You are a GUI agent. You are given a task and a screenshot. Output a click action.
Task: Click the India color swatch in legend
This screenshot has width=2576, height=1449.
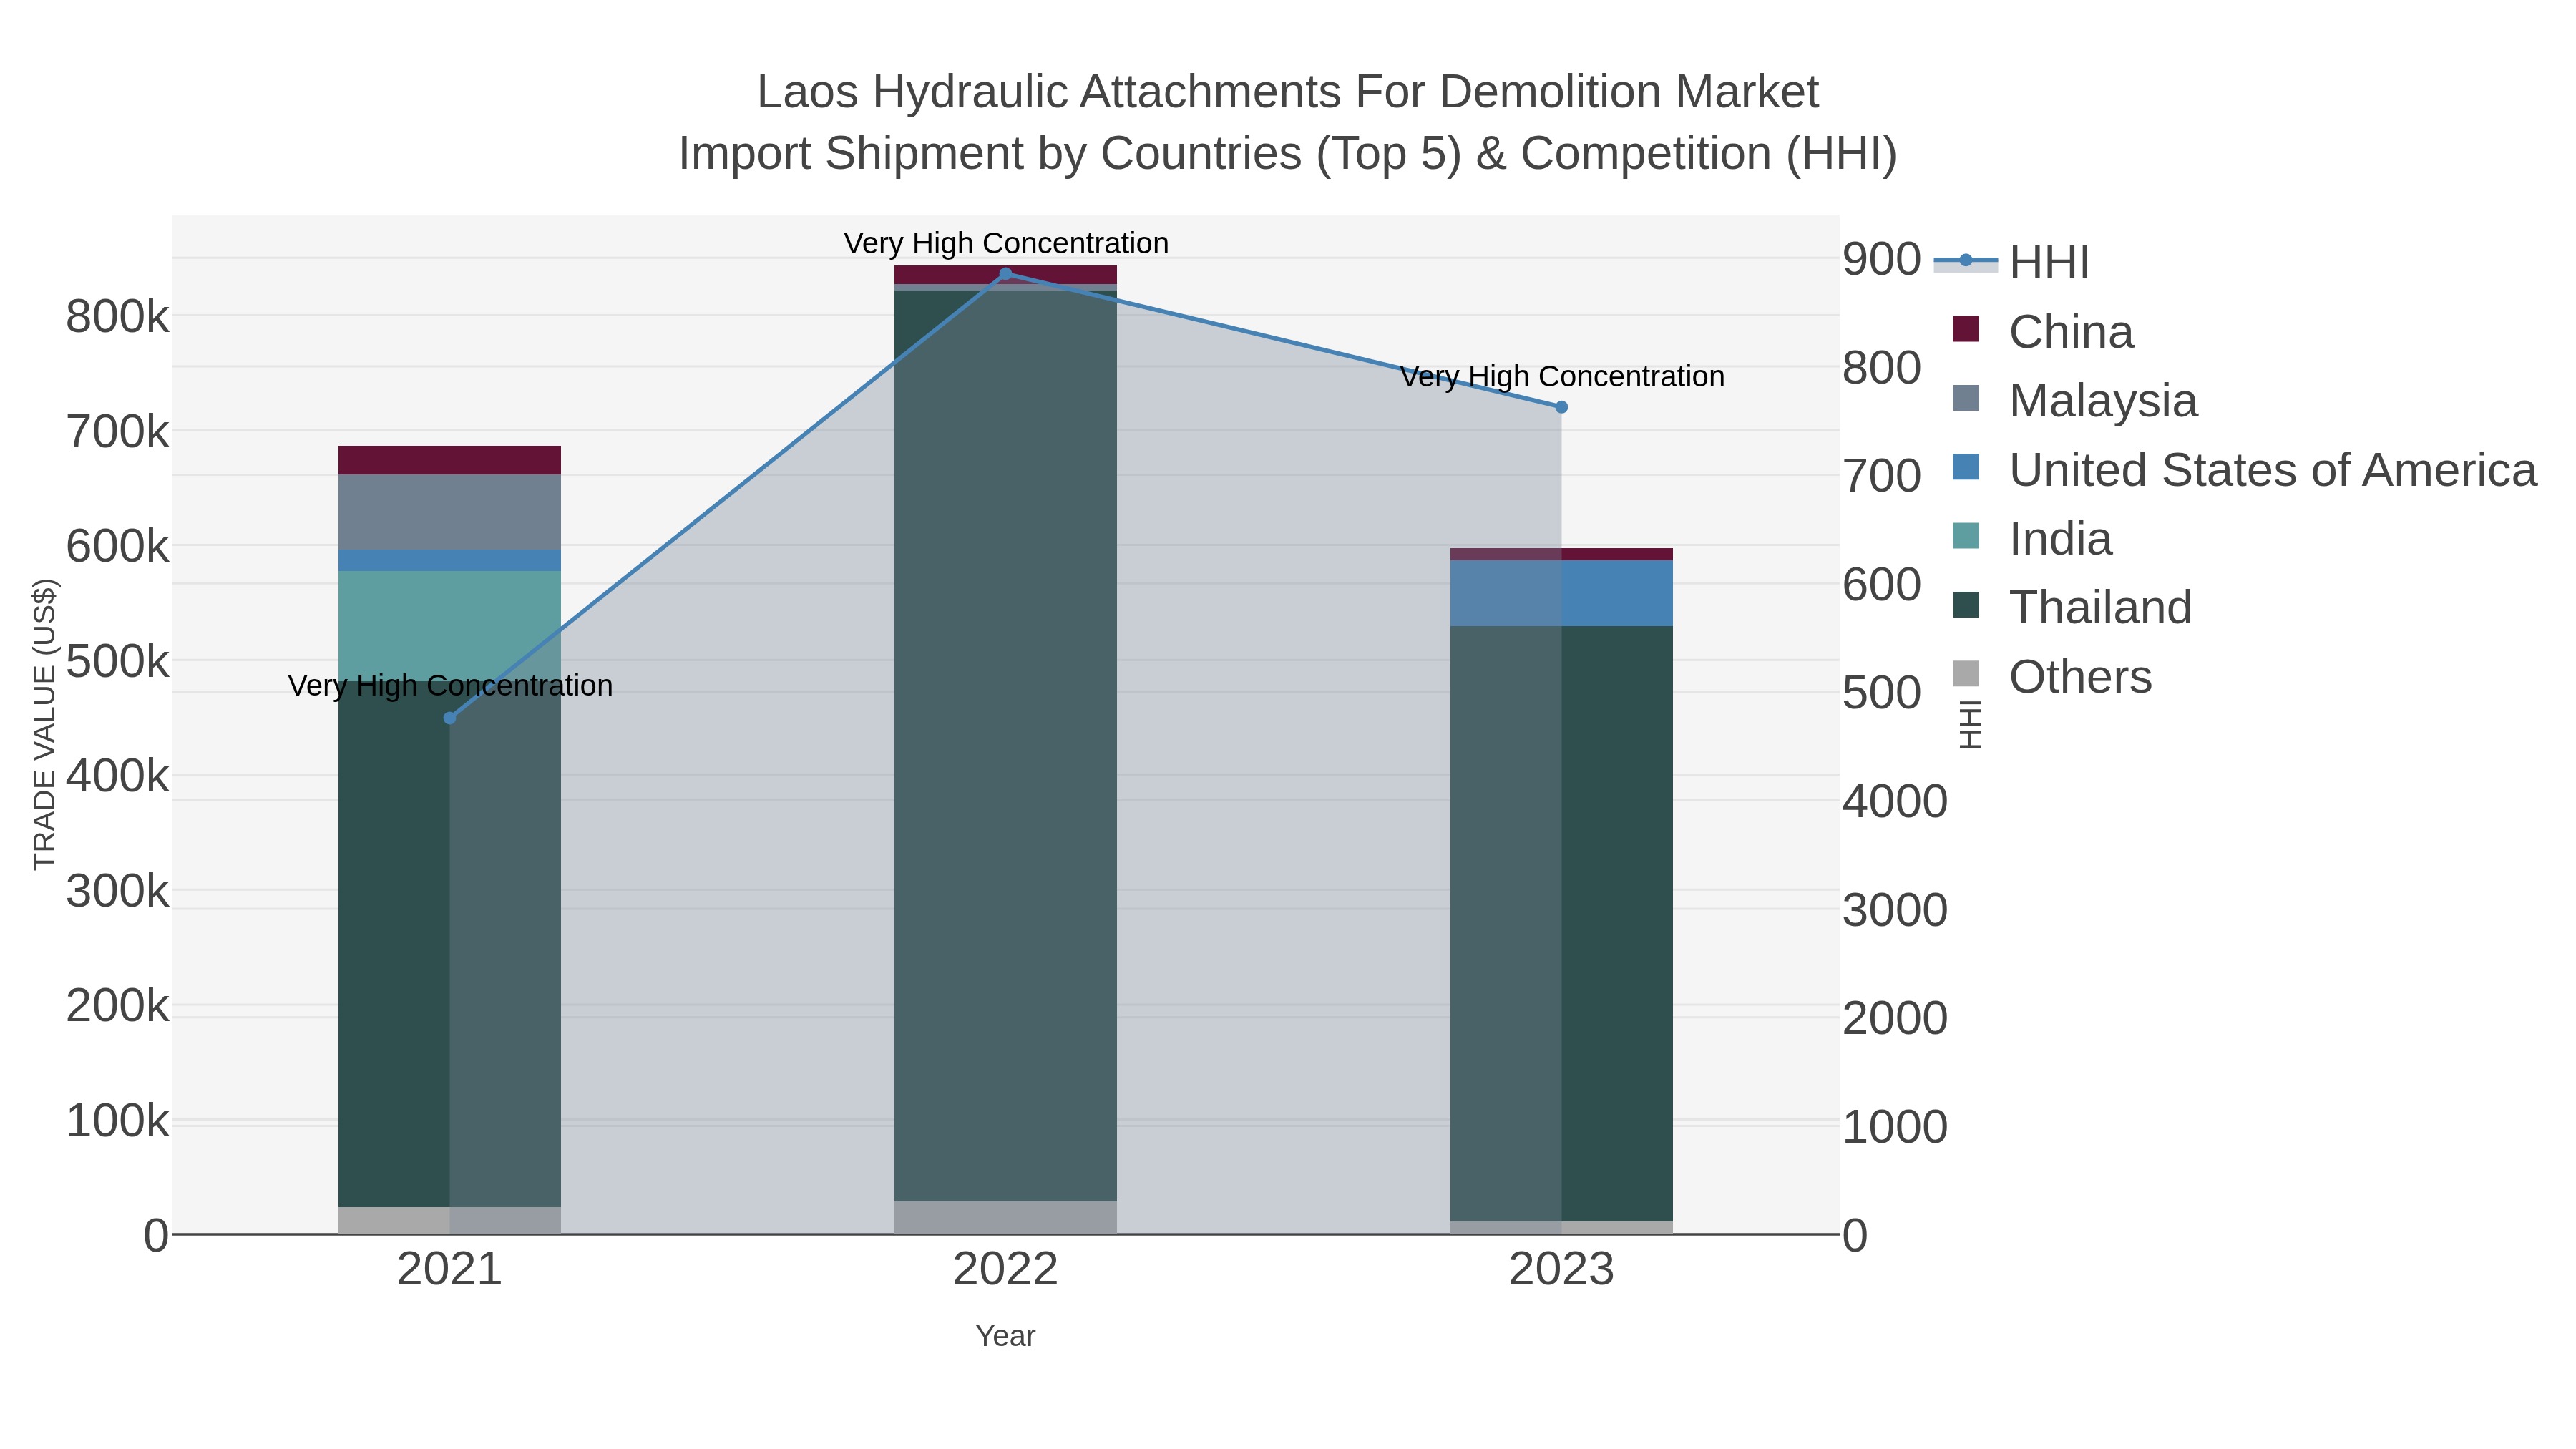(1966, 536)
